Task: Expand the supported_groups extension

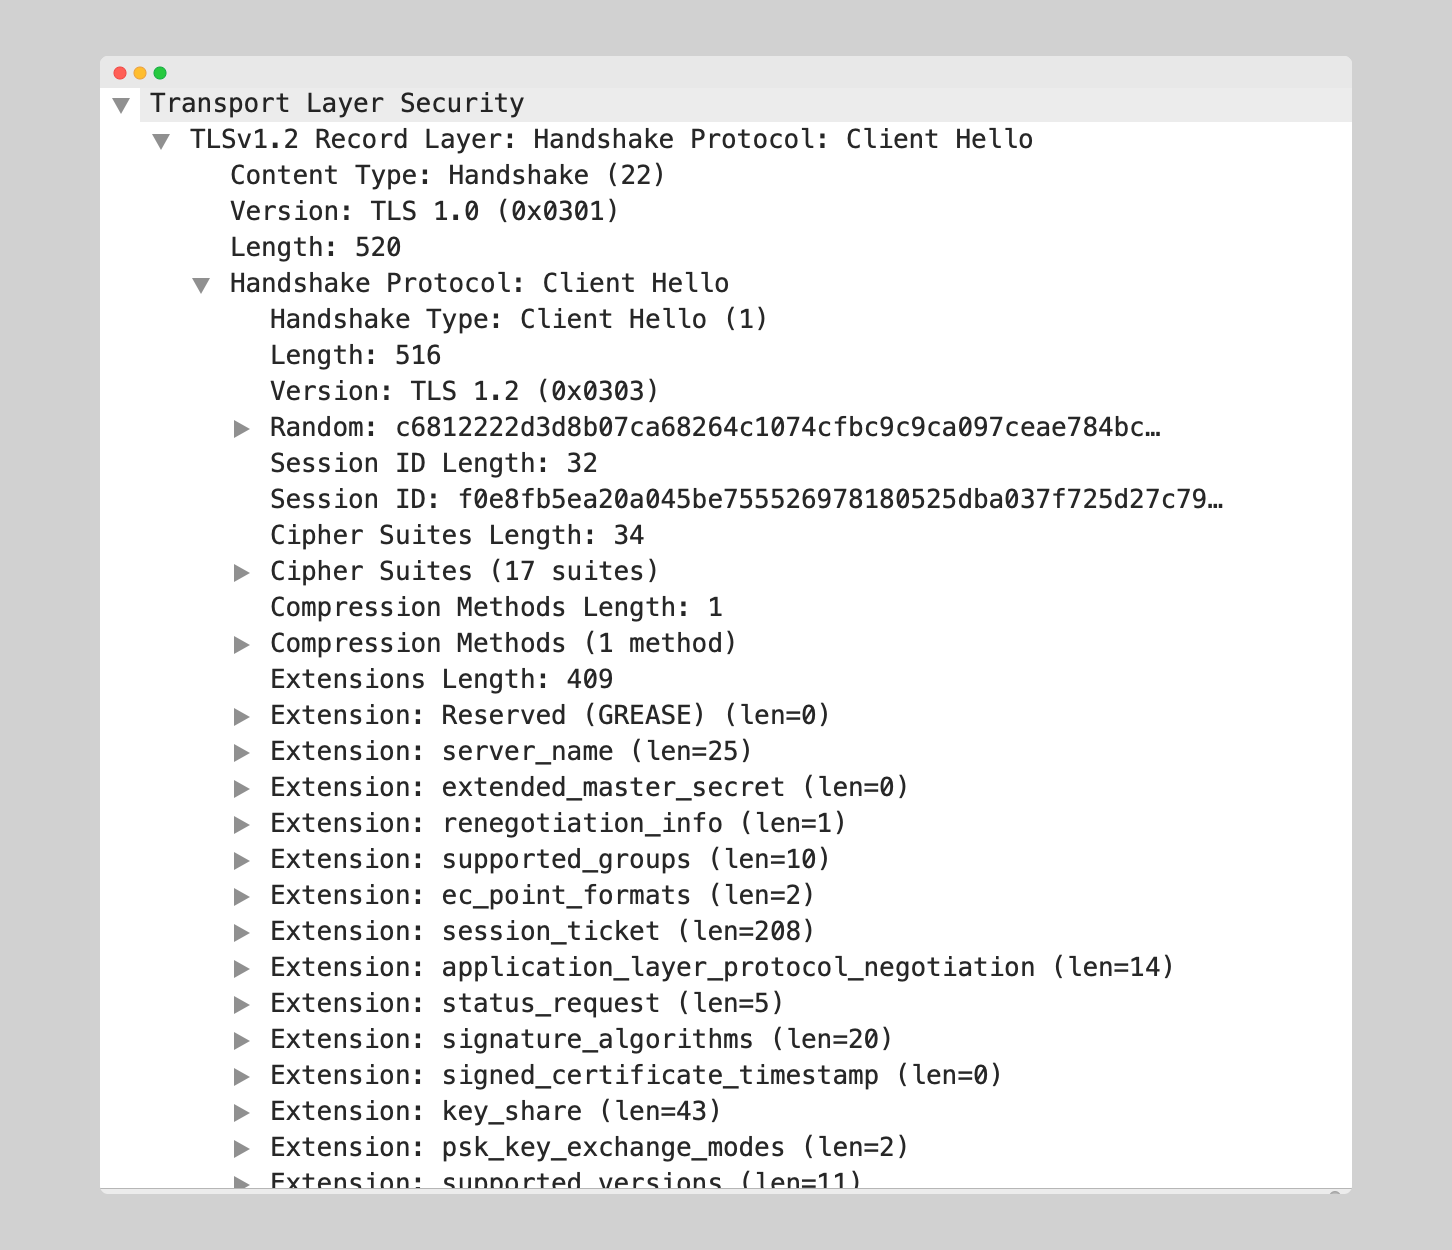Action: (x=243, y=860)
